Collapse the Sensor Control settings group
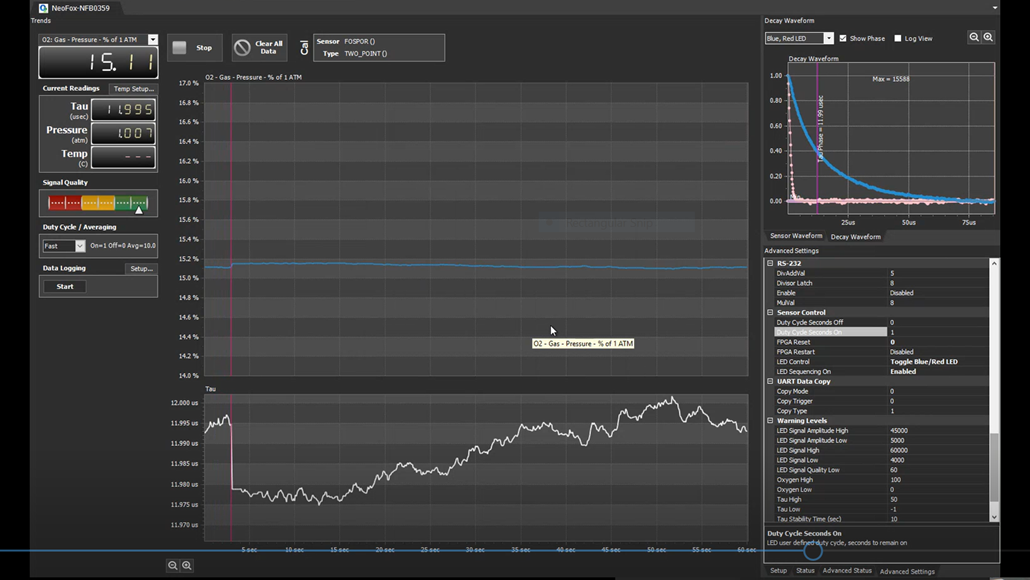Screen dimensions: 1030x580 770,313
